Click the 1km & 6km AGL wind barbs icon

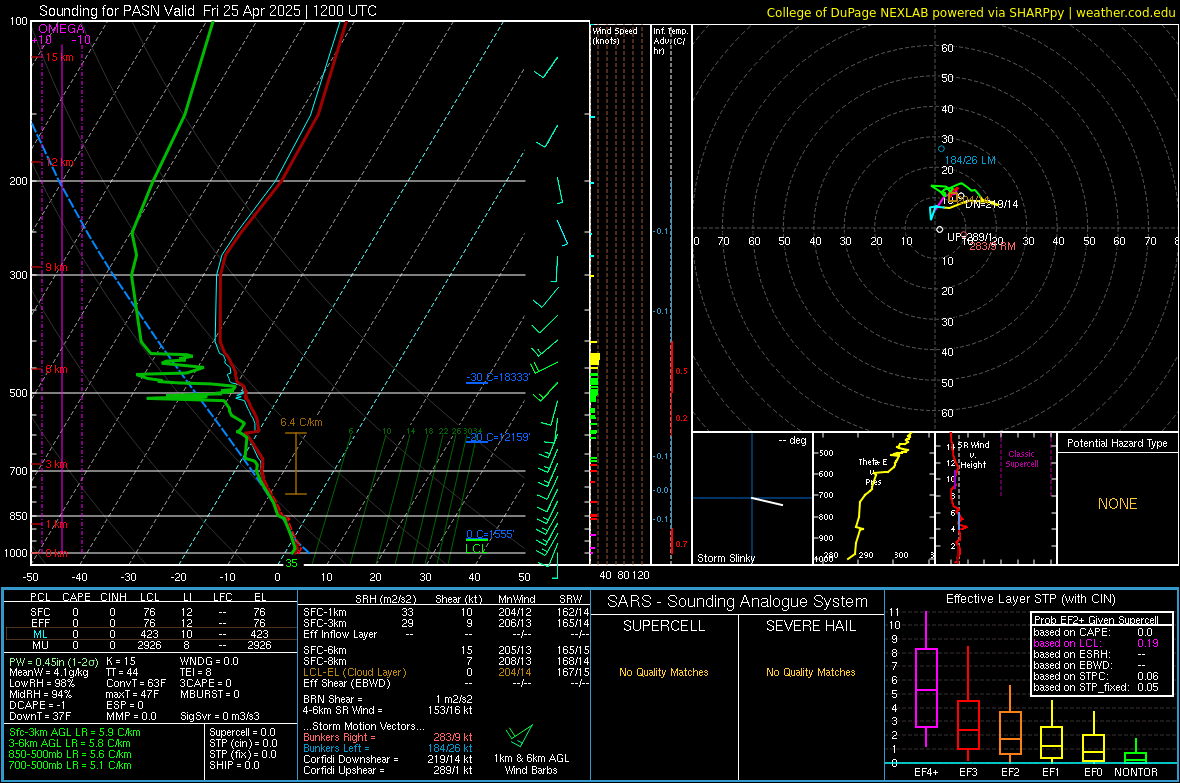[519, 737]
